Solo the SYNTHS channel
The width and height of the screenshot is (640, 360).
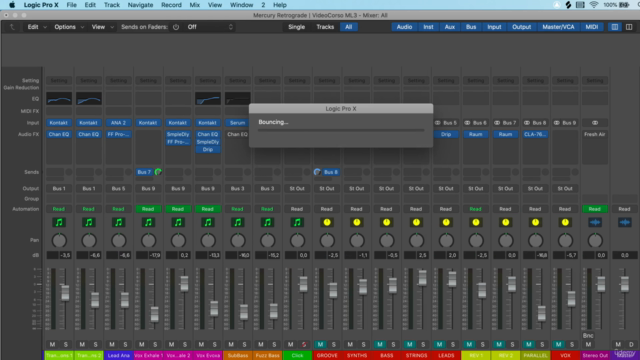pyautogui.click(x=363, y=344)
